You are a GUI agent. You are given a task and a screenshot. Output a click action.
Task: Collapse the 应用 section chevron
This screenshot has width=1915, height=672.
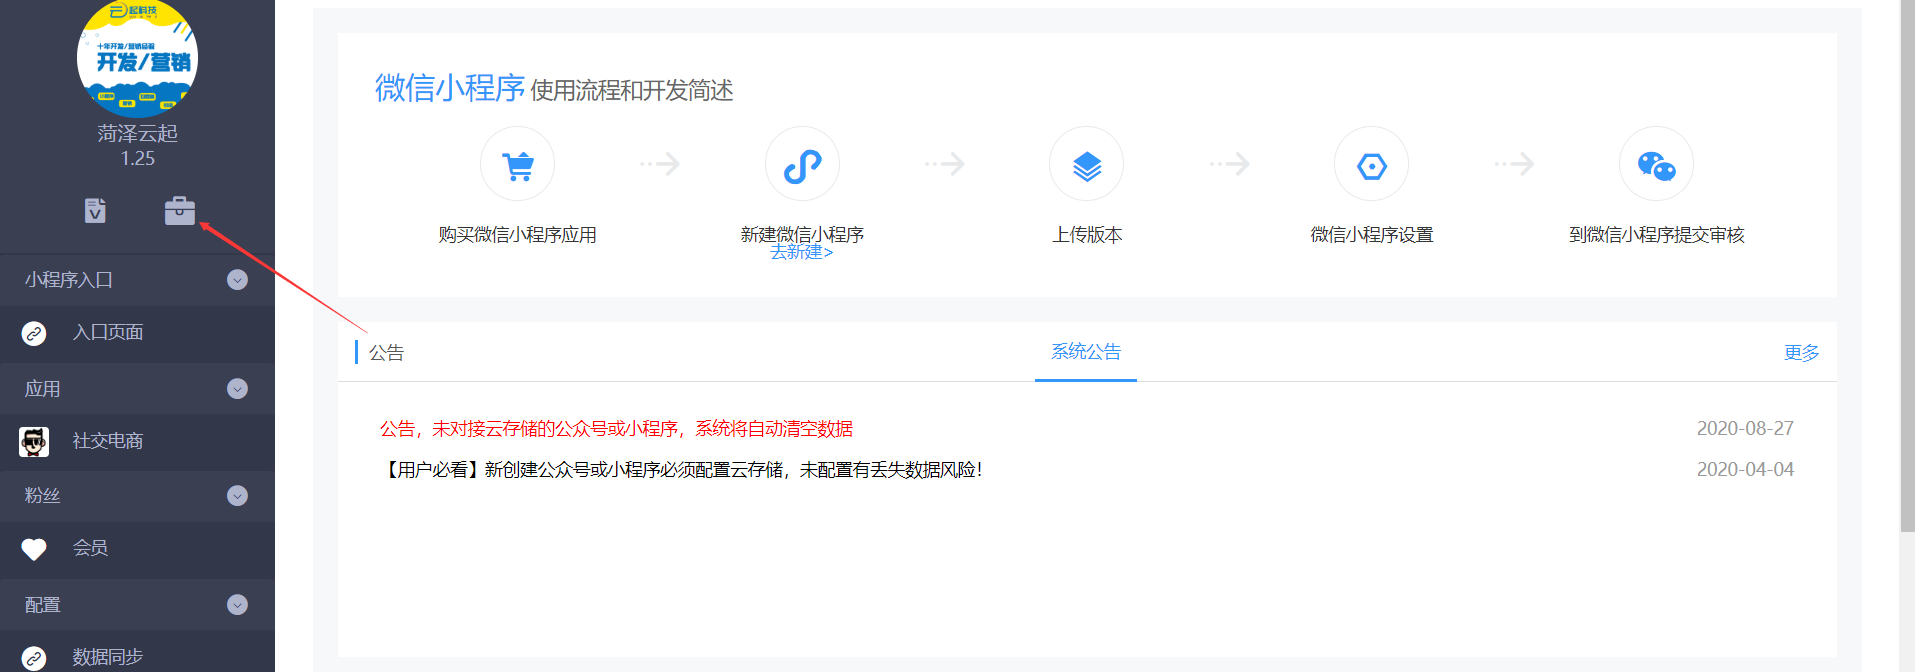click(237, 388)
